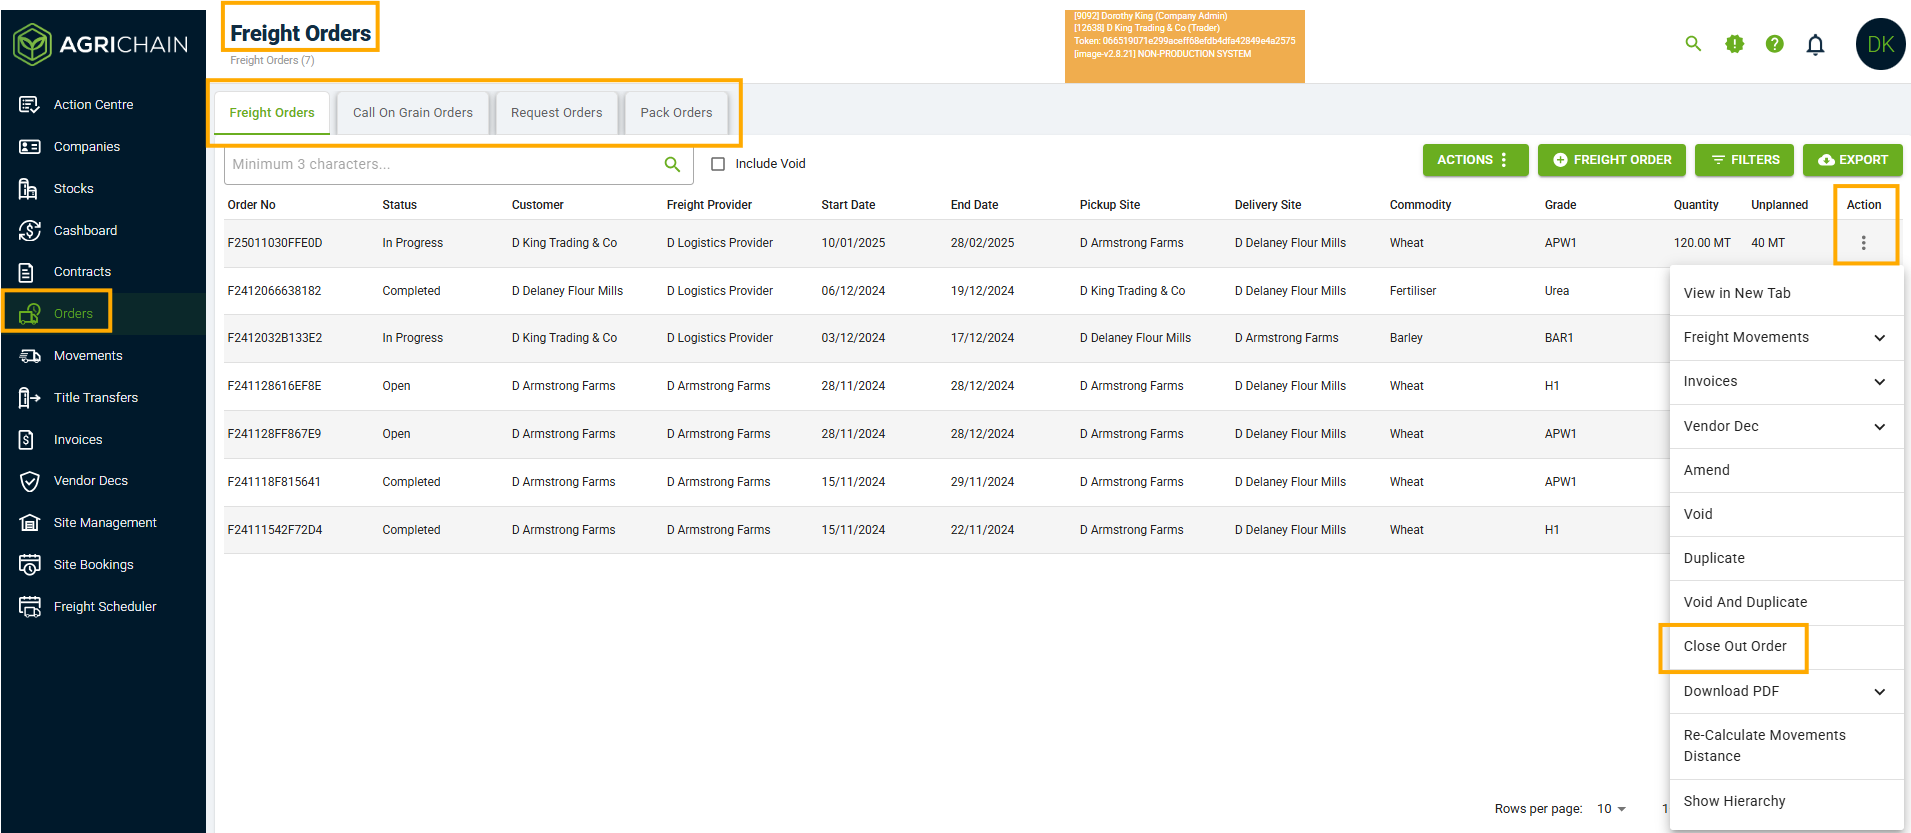The image size is (1911, 833).
Task: Expand Invoices submenu in action menu
Action: (x=1880, y=382)
